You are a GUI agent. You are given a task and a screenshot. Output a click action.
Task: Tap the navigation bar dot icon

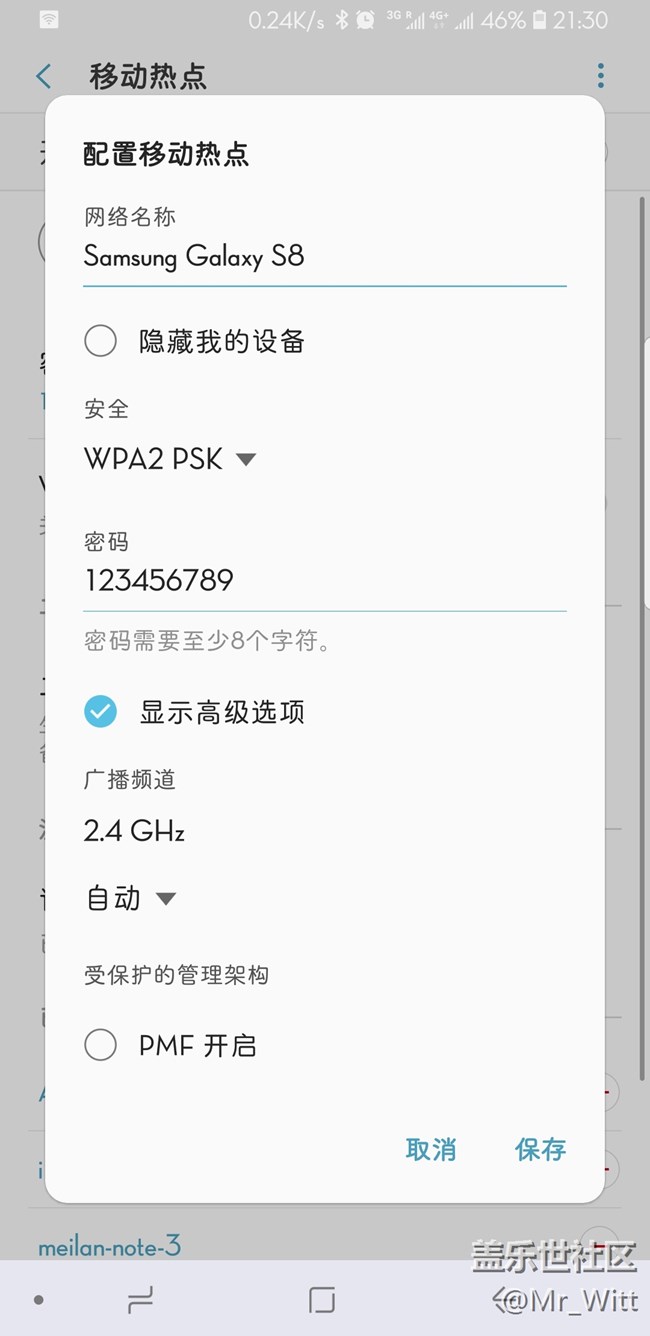click(38, 1300)
